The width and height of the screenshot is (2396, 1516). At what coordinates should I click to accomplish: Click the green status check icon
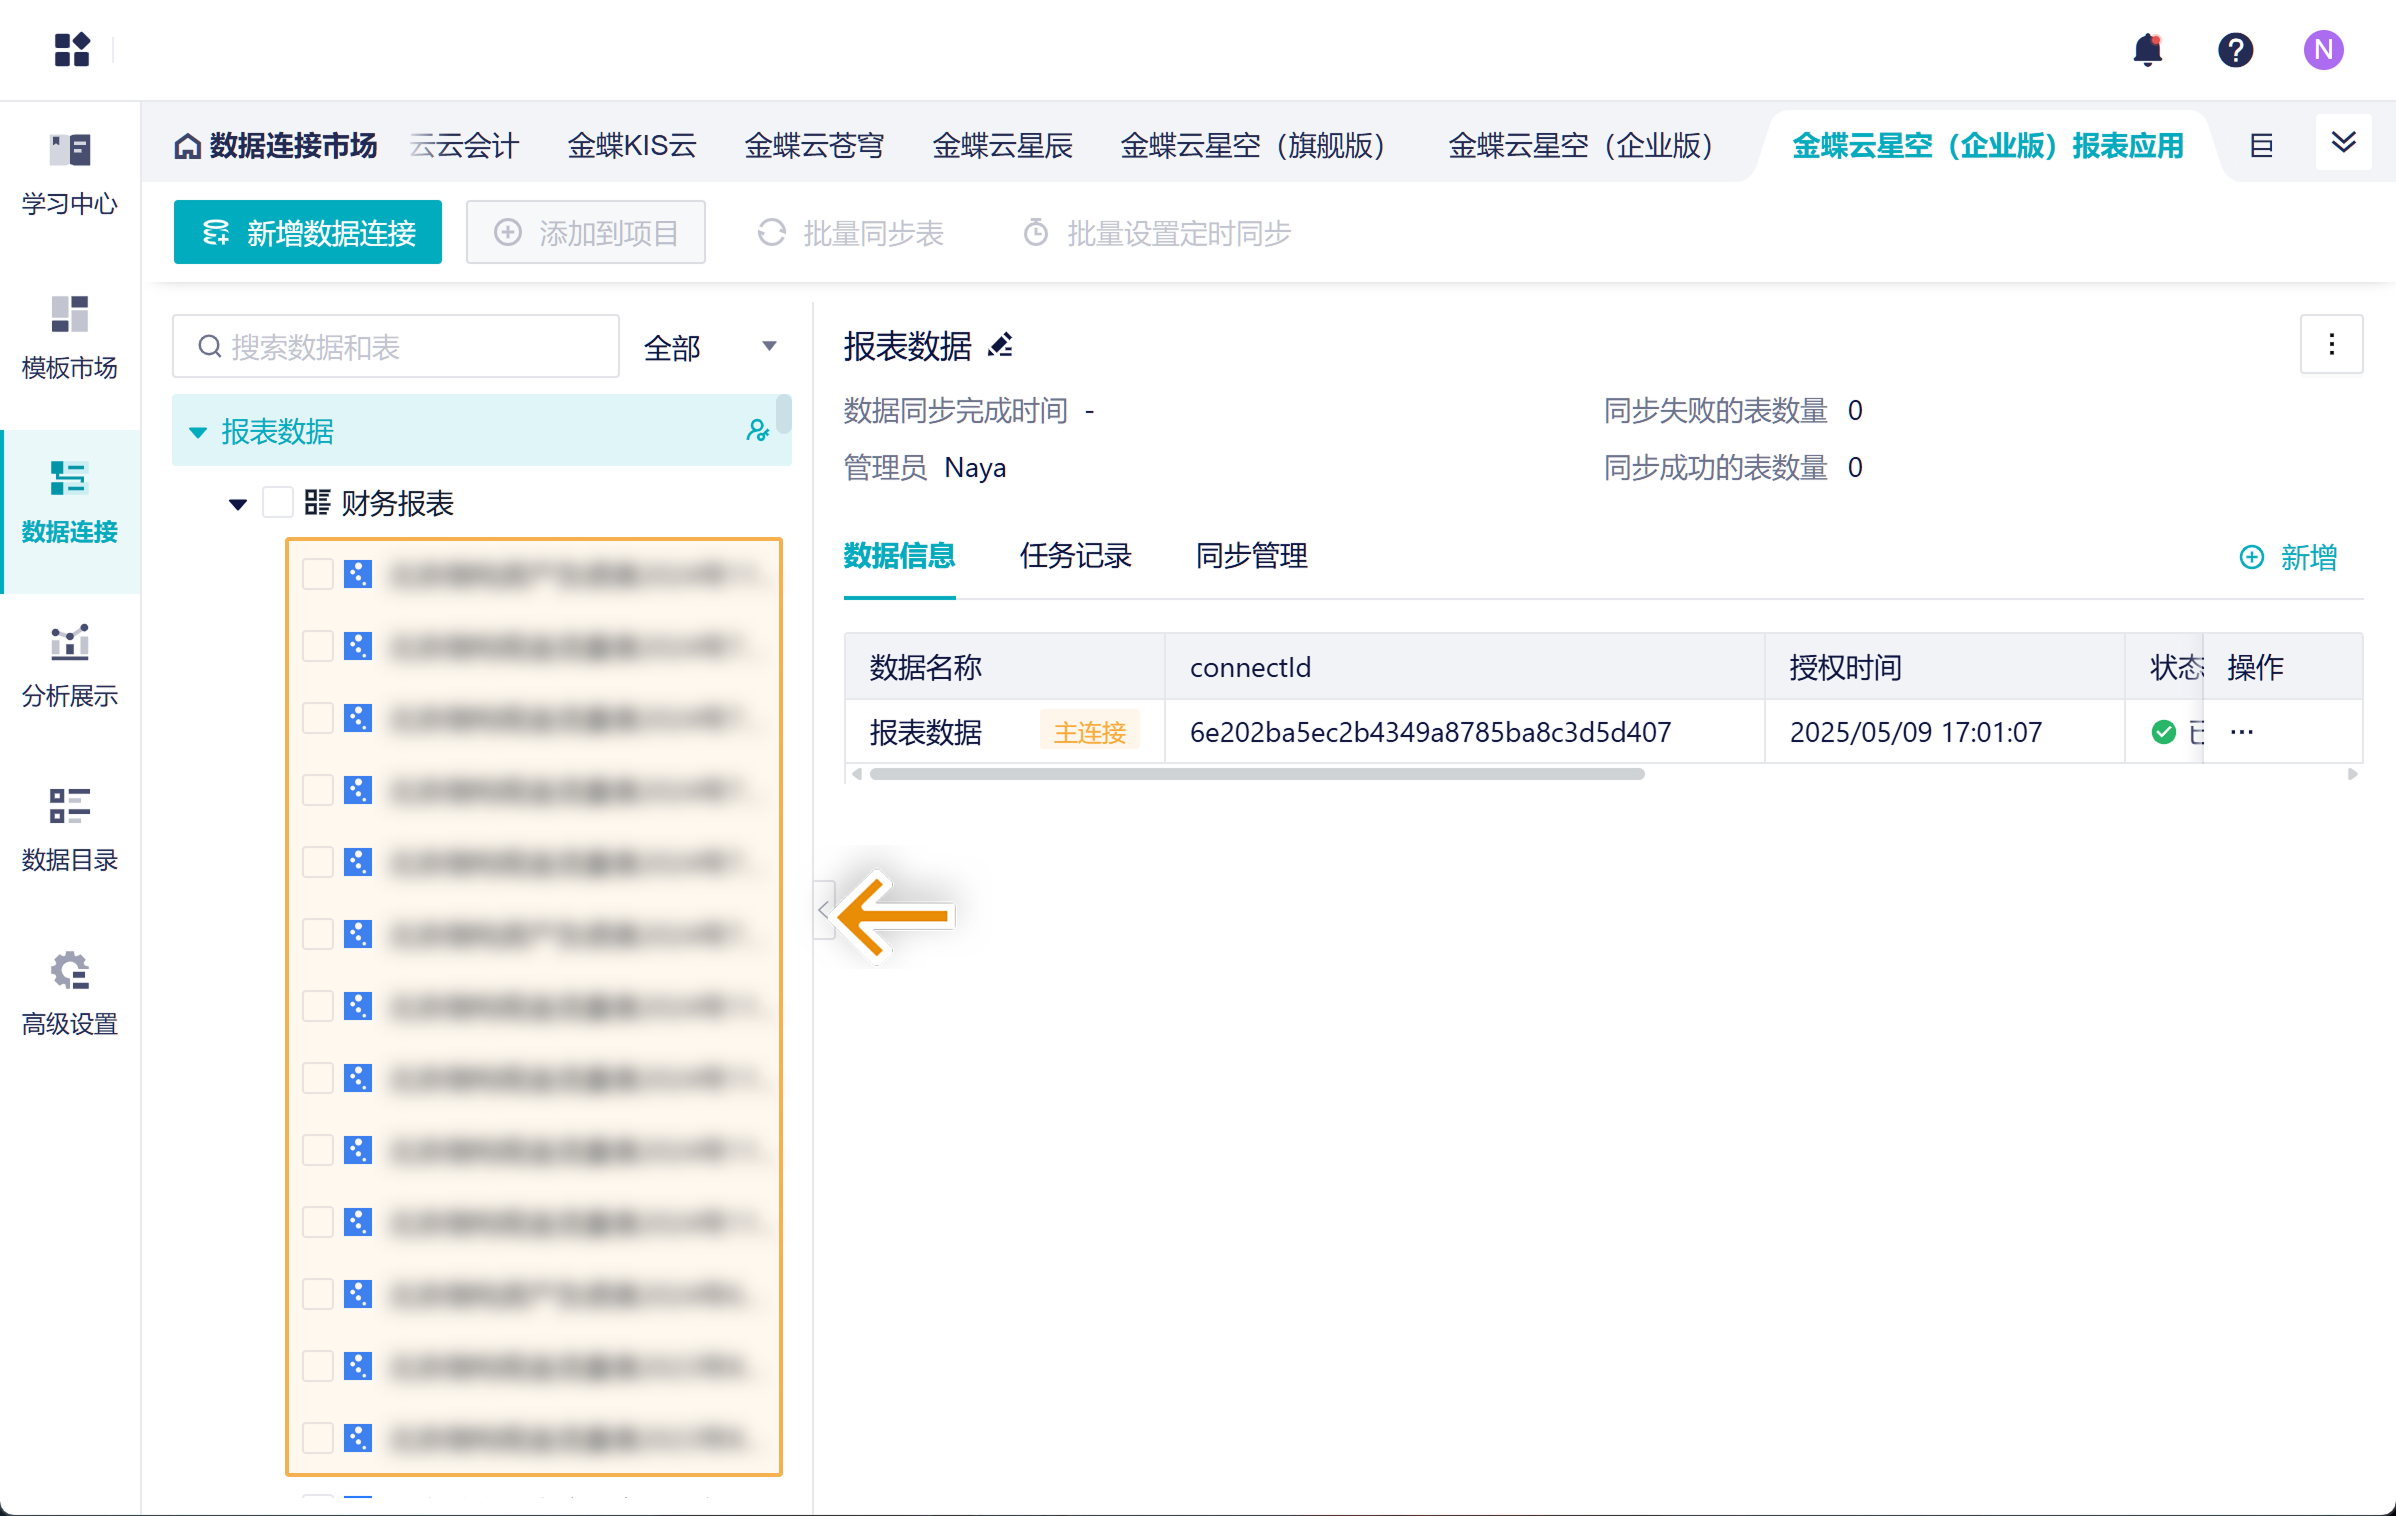tap(2163, 732)
